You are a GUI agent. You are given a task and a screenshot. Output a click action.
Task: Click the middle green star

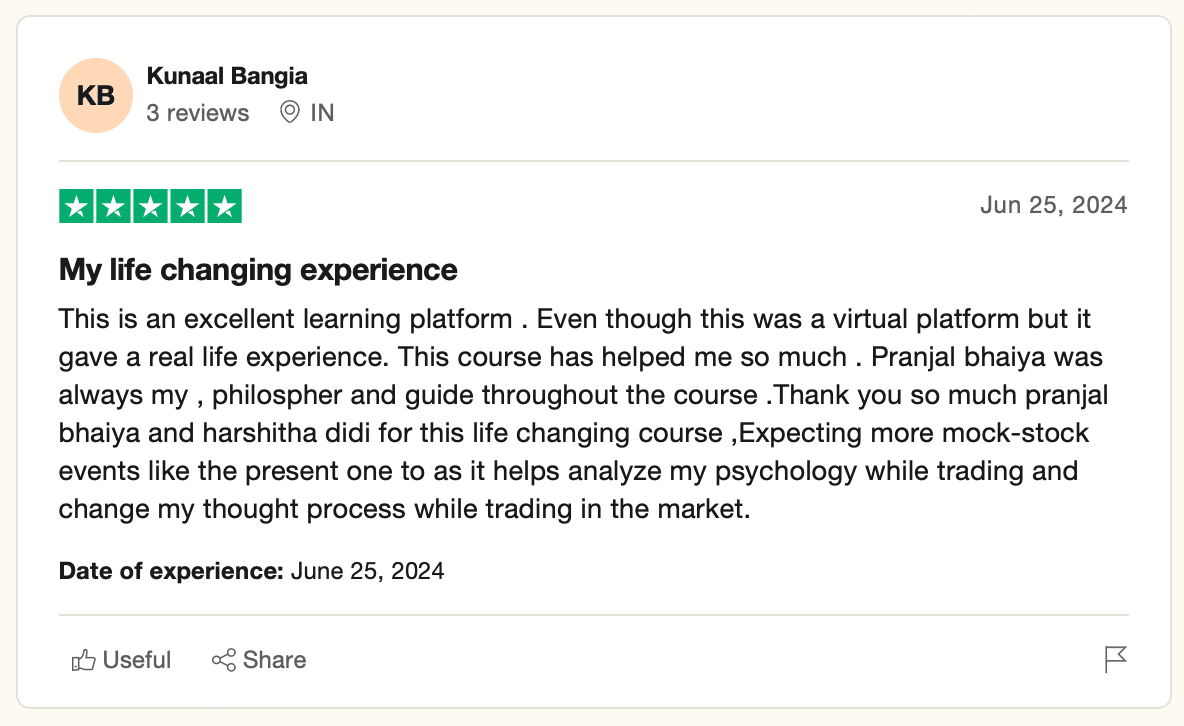point(150,206)
